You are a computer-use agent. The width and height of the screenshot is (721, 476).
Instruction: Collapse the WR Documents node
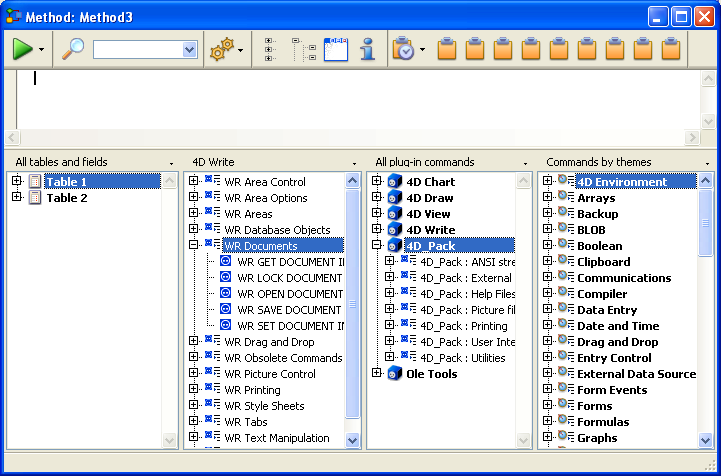tap(194, 246)
